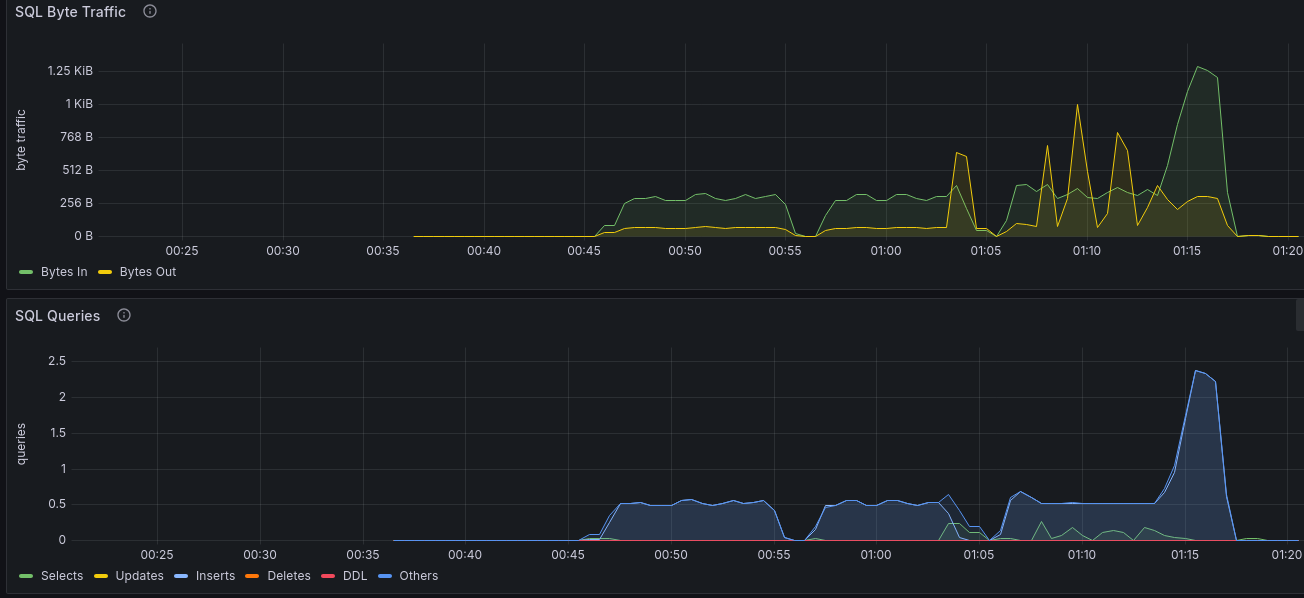Select the Inserts legend label
The width and height of the screenshot is (1304, 598).
[x=216, y=576]
